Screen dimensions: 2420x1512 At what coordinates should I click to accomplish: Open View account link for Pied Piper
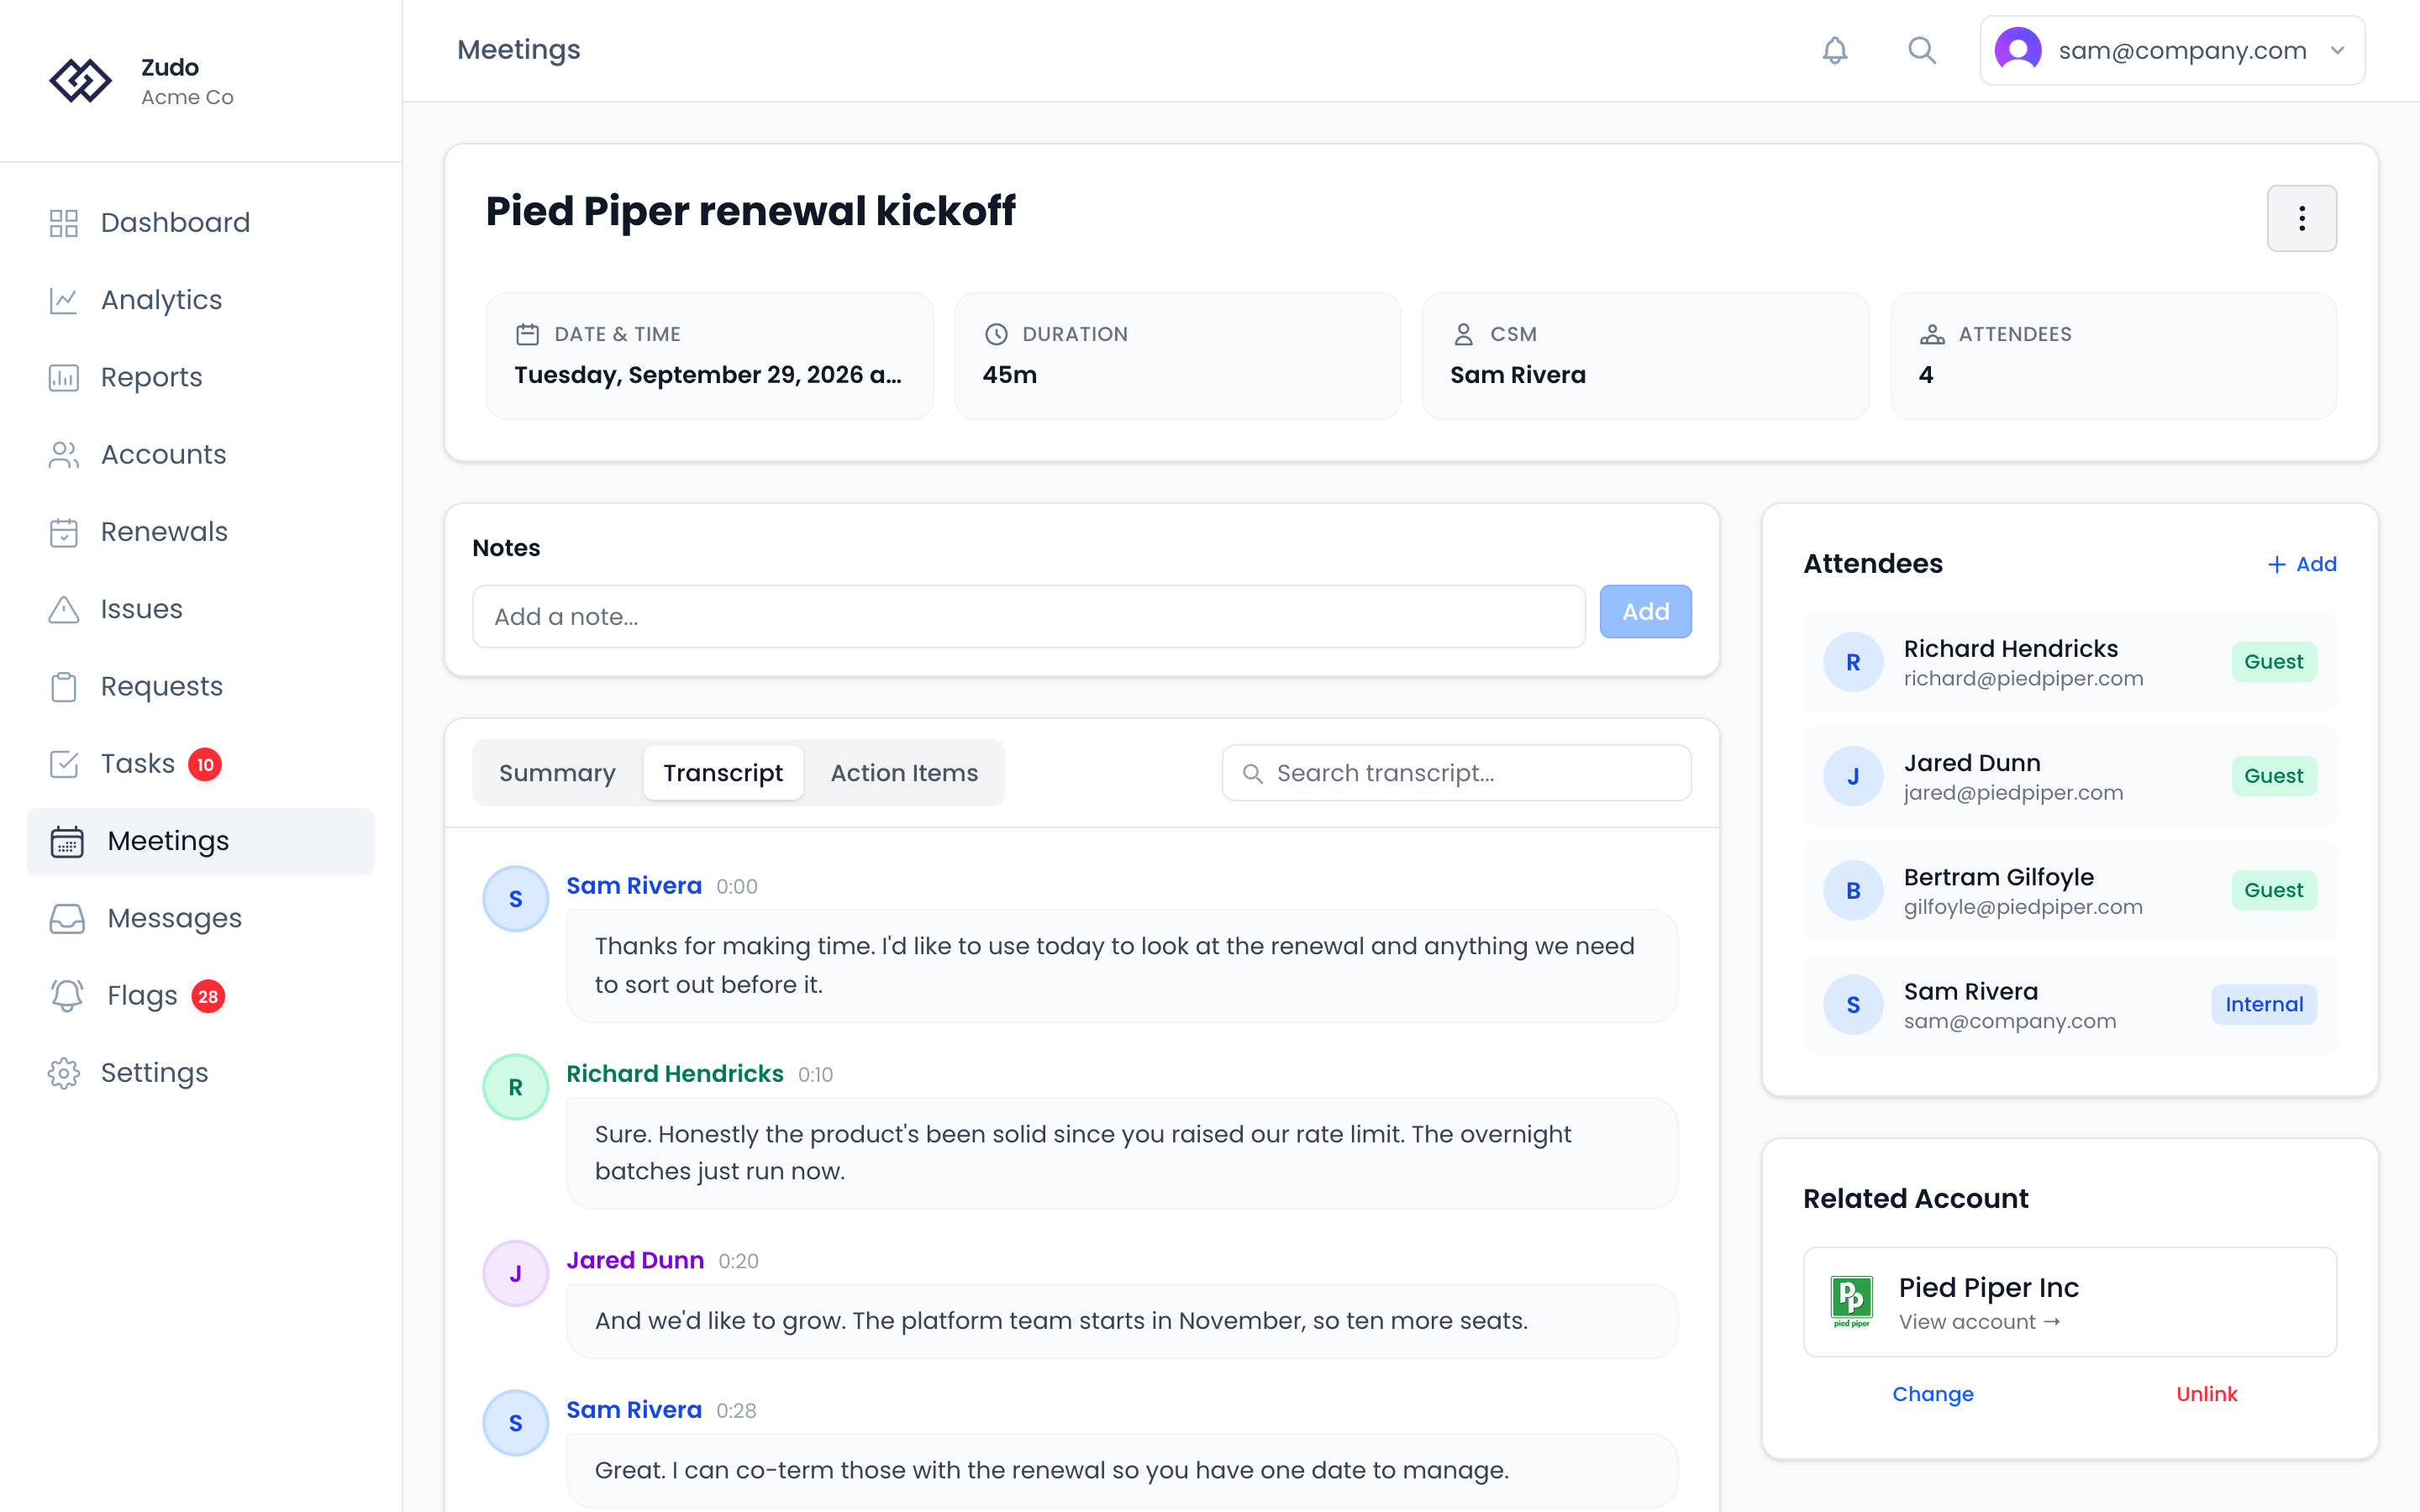coord(1979,1322)
